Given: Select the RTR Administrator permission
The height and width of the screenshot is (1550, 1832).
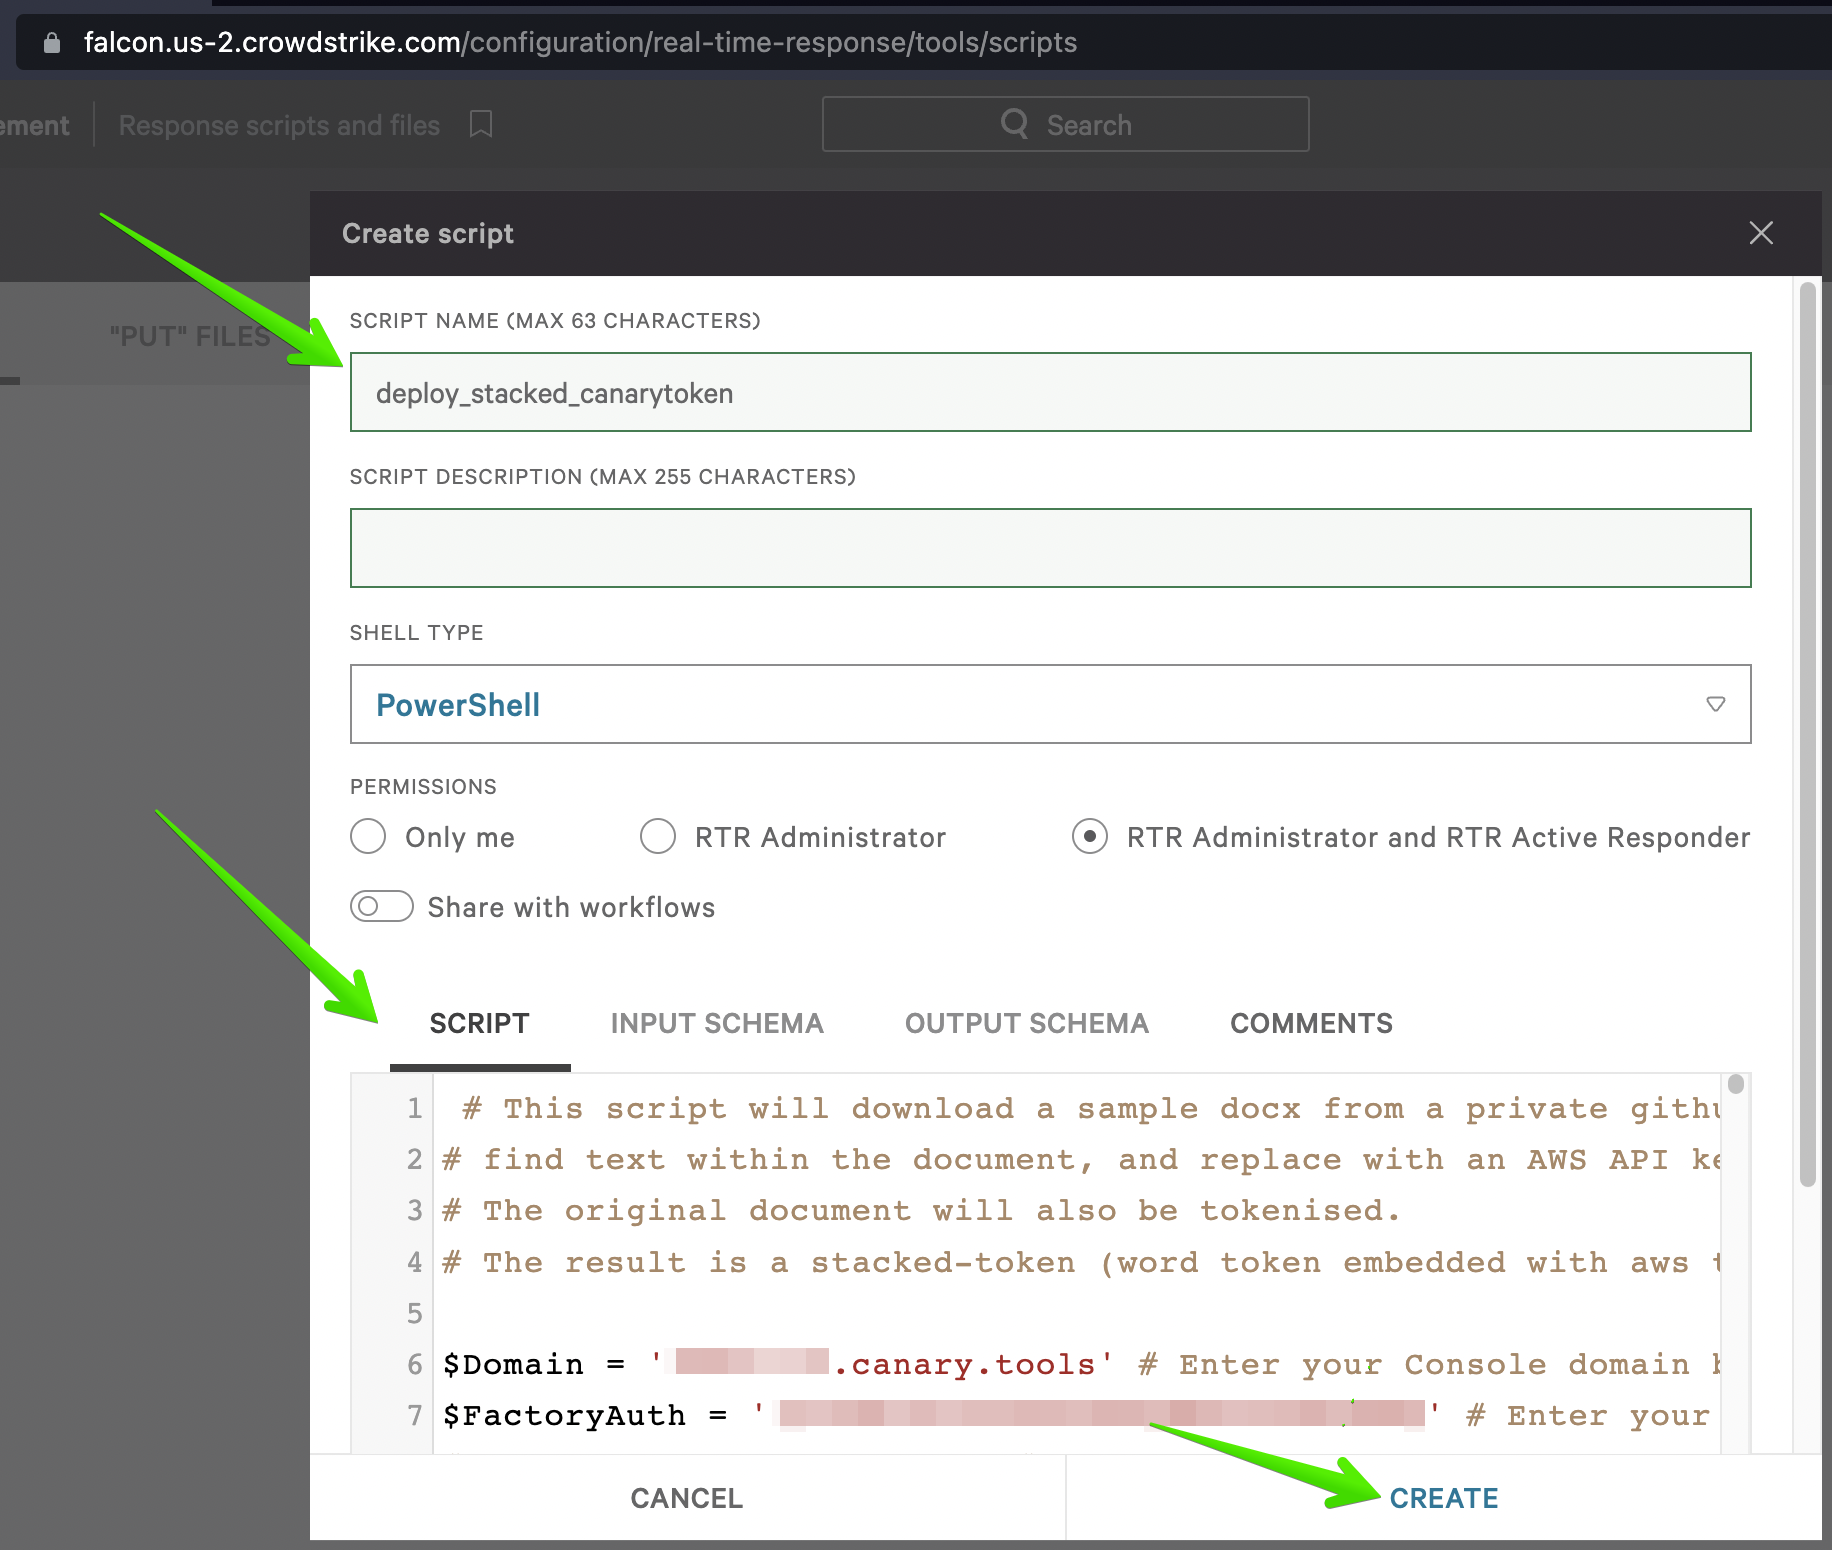Looking at the screenshot, I should click(658, 837).
